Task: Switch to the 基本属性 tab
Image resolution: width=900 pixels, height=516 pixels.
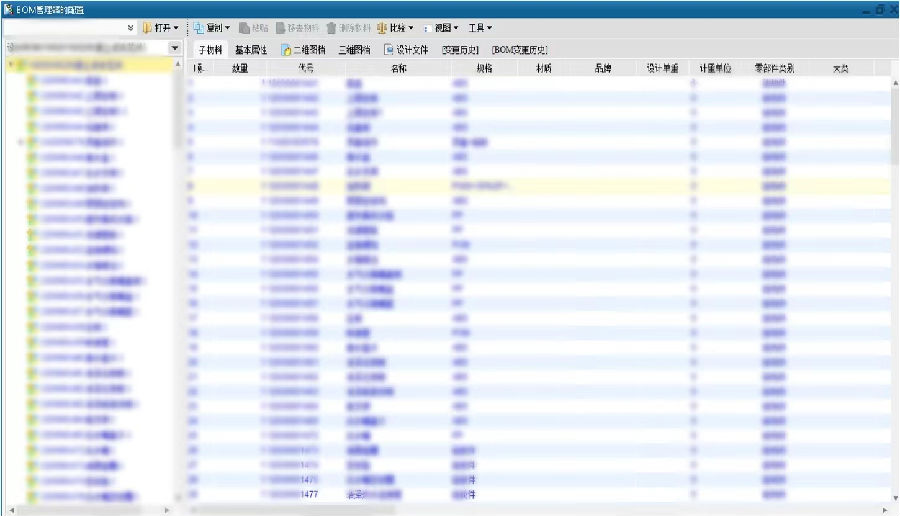Action: 251,50
